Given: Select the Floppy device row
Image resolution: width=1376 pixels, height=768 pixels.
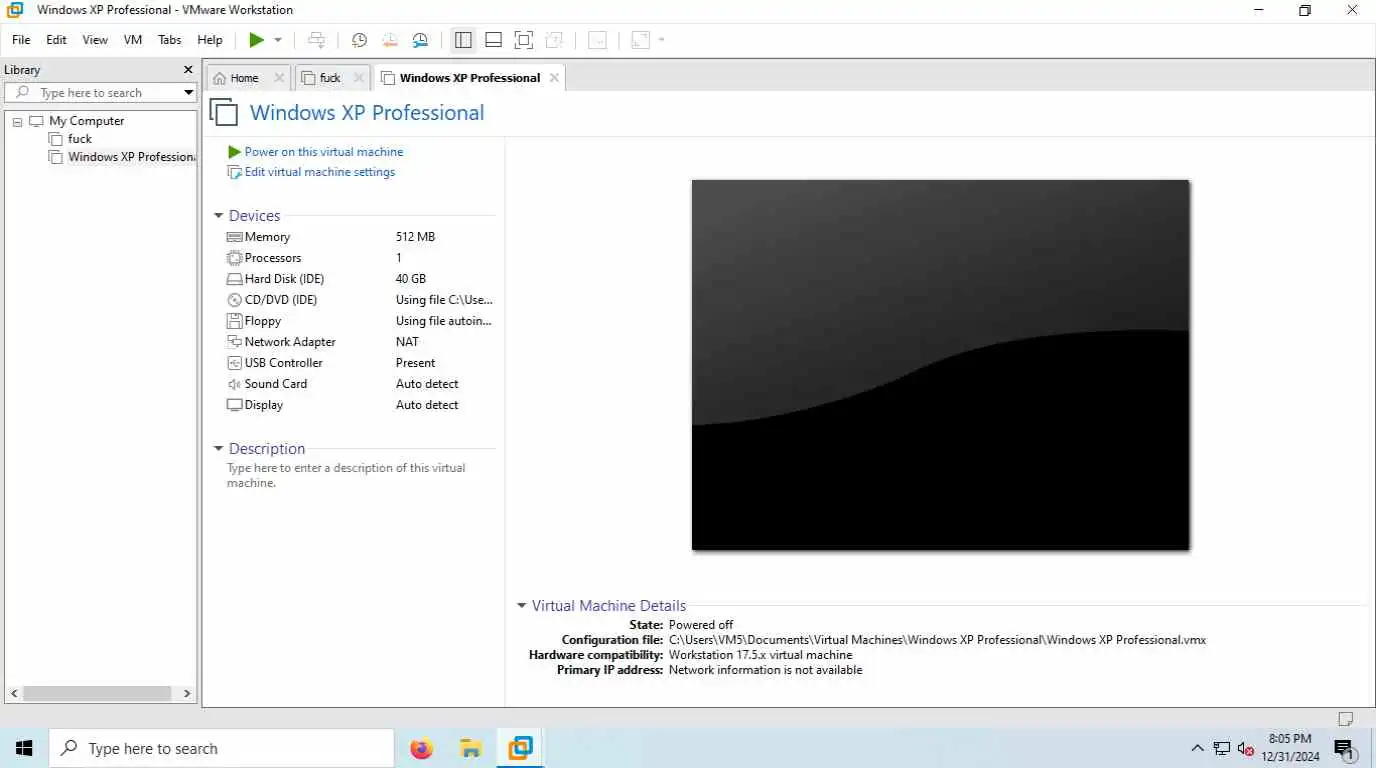Looking at the screenshot, I should [360, 321].
